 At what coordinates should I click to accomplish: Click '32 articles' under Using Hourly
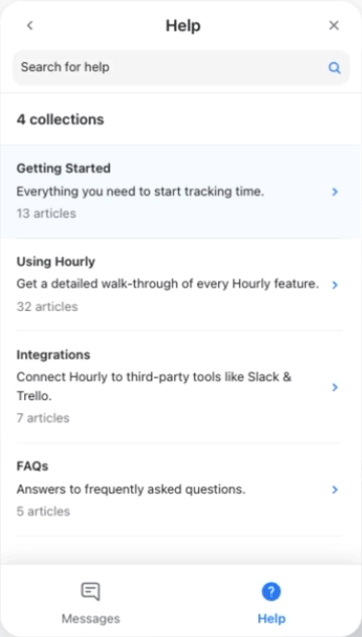pyautogui.click(x=47, y=306)
